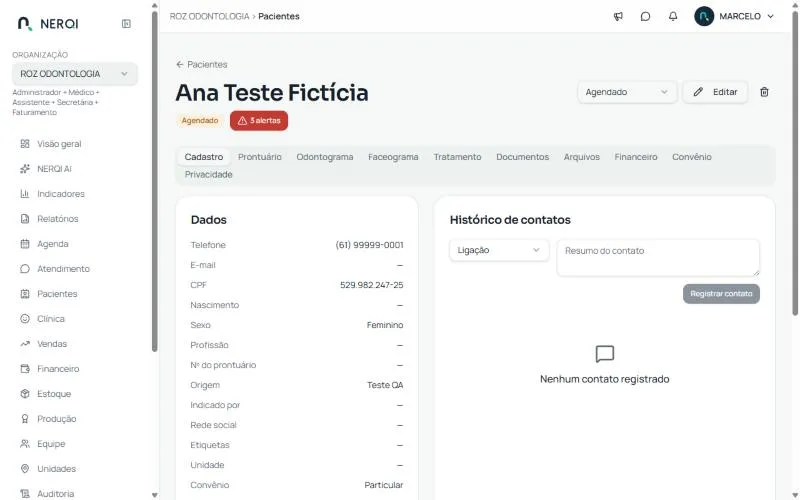Collapse the sidebar with the panel icon
The height and width of the screenshot is (500, 800).
click(x=127, y=23)
